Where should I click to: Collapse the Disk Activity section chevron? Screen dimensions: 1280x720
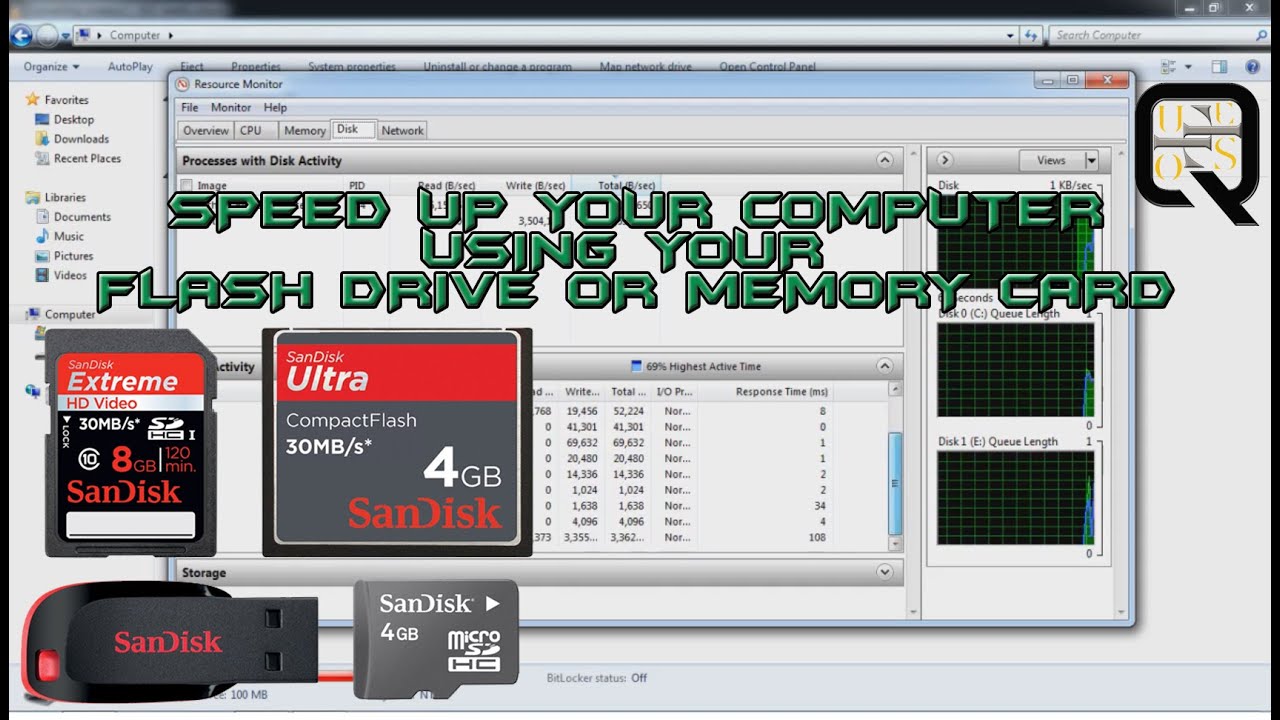[884, 366]
